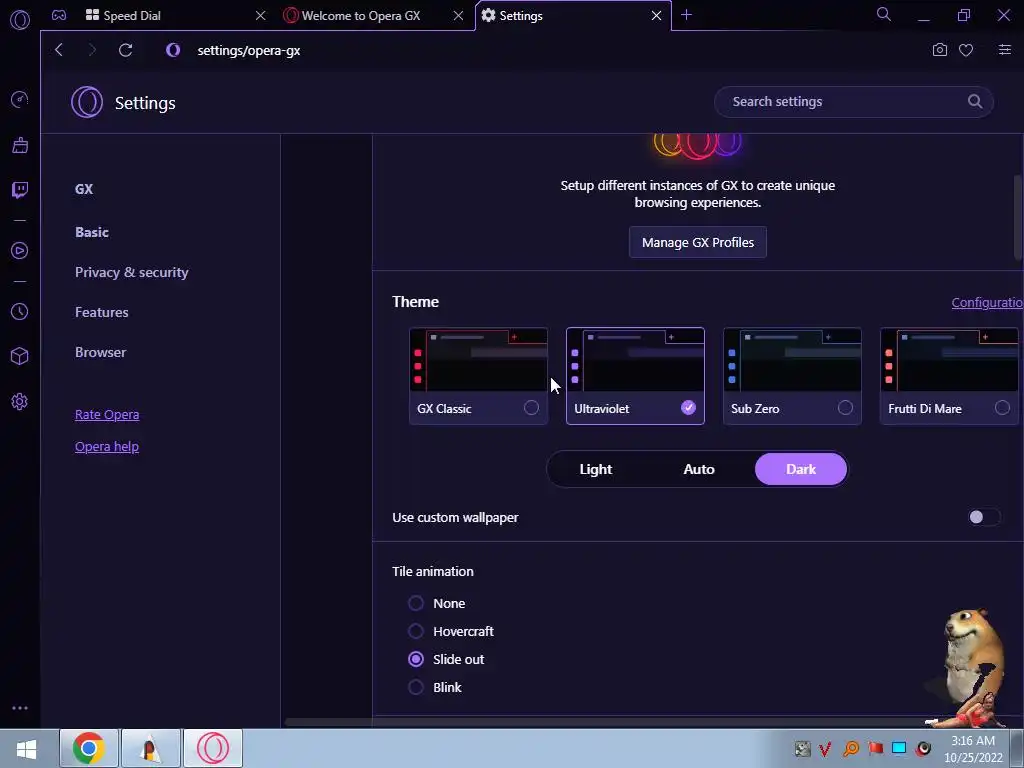This screenshot has width=1024, height=768.
Task: Choose Hovercraft tile animation
Action: pyautogui.click(x=416, y=631)
